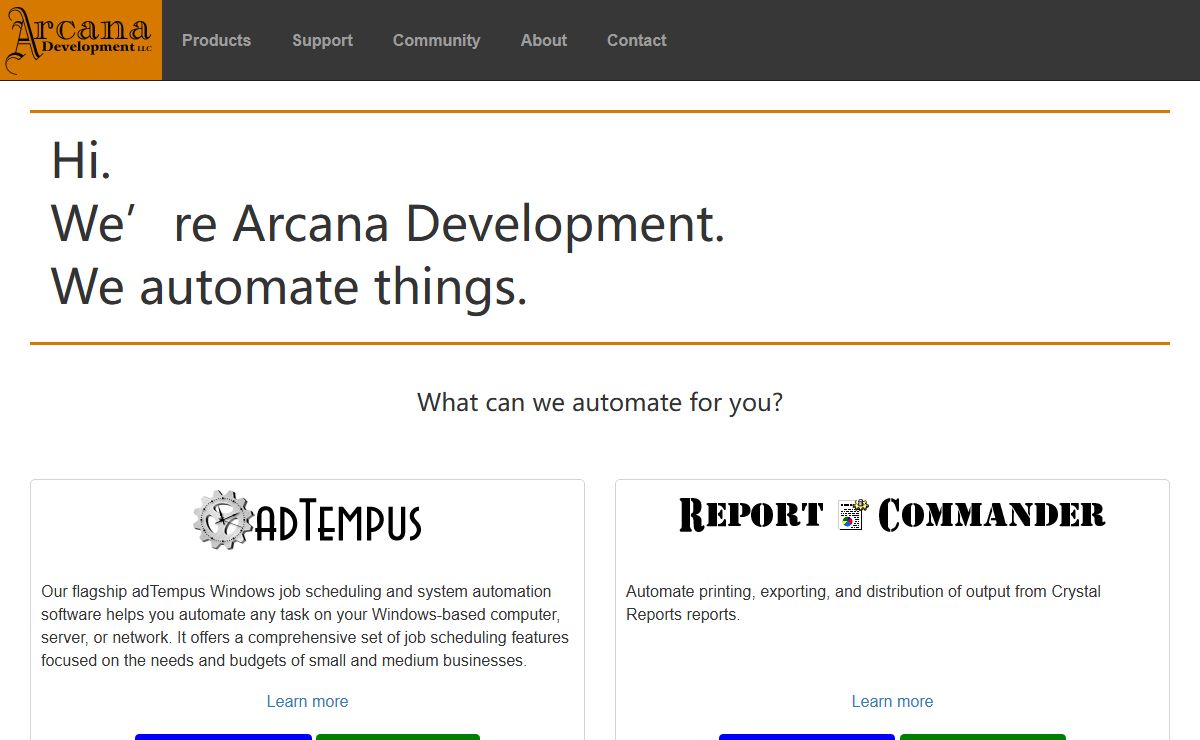Click the 'What can we automate for you?' heading
The image size is (1200, 740).
[x=600, y=402]
